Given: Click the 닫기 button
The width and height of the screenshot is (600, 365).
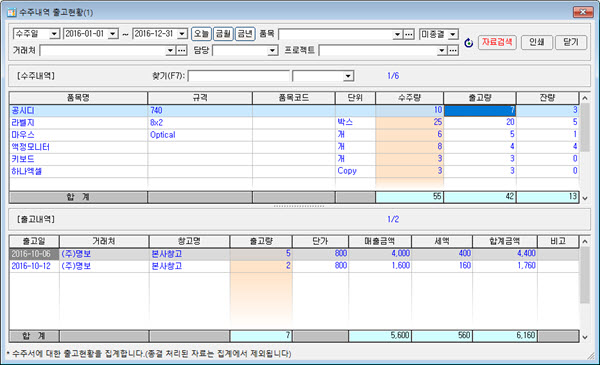Looking at the screenshot, I should click(571, 42).
